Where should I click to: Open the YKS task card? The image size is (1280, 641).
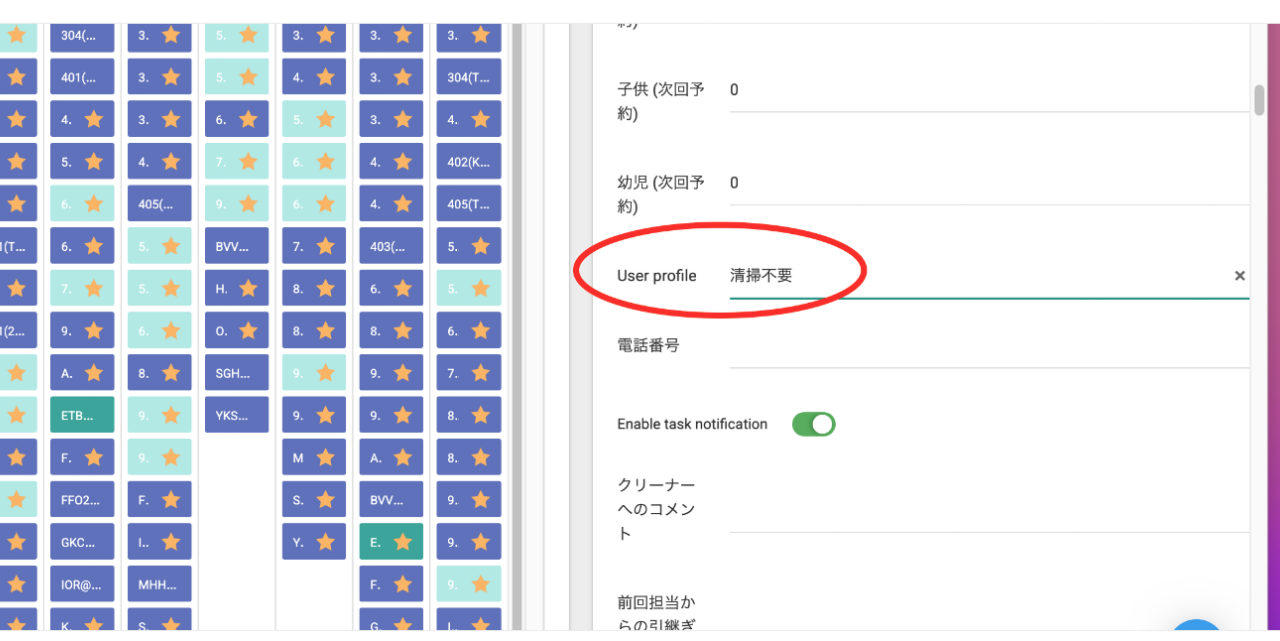click(x=236, y=415)
